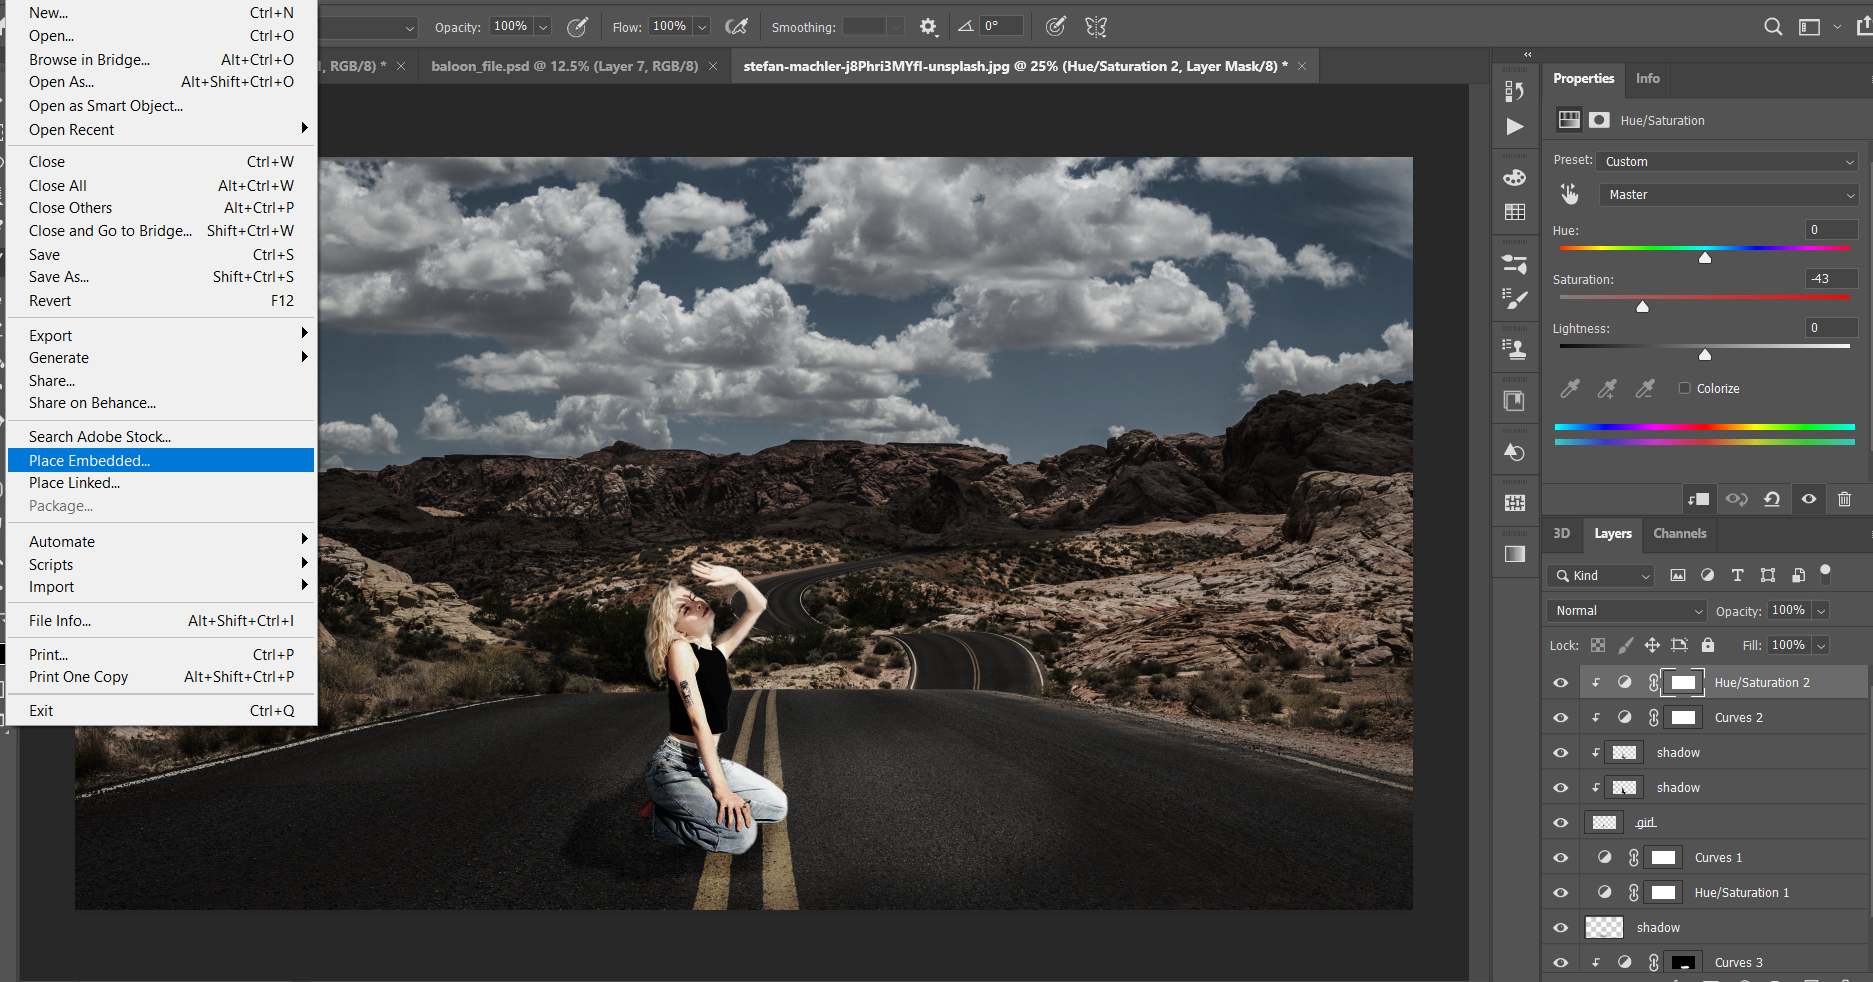This screenshot has height=982, width=1873.
Task: Turn layer filtering on or off
Action: tap(1825, 573)
